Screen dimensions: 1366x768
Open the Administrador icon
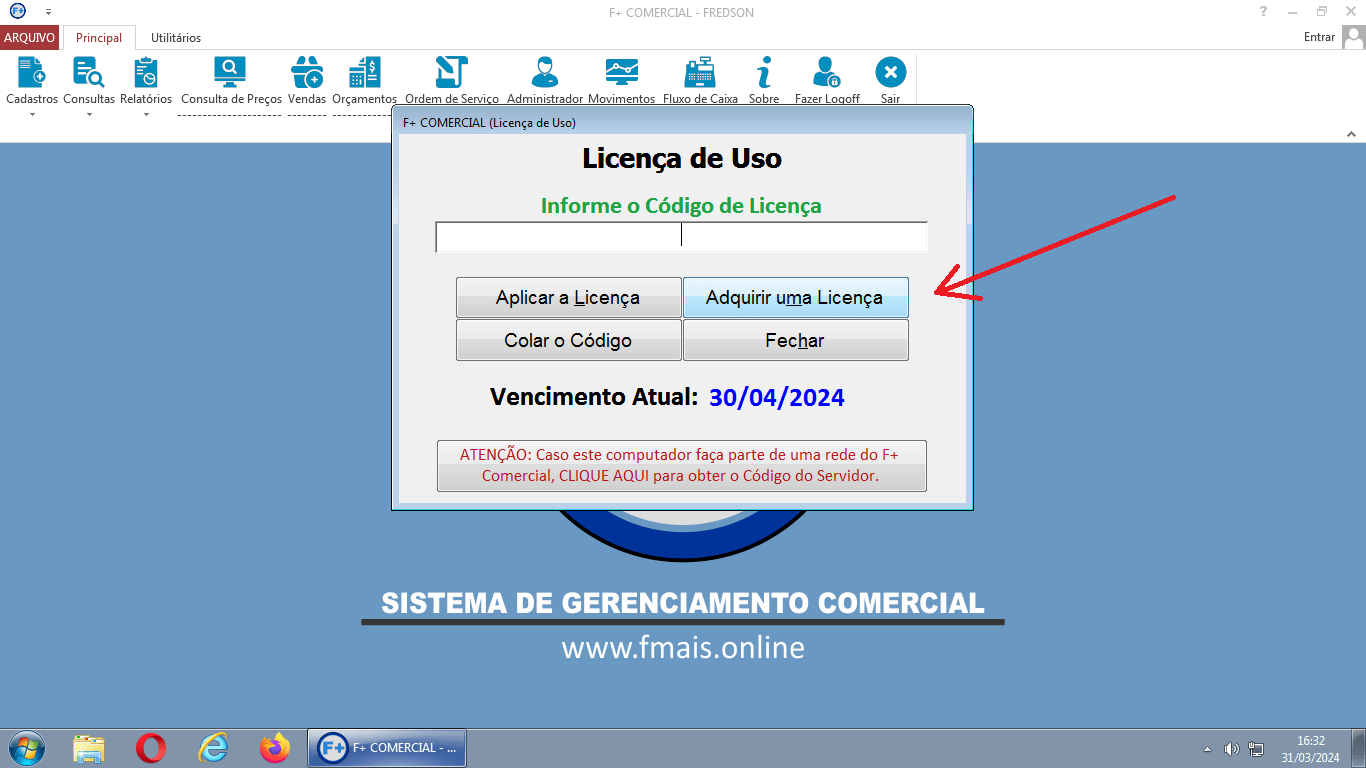pos(545,73)
